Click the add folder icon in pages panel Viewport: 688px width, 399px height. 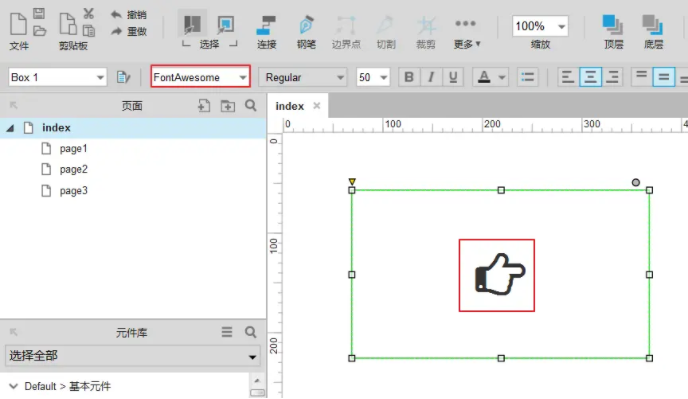tap(228, 105)
